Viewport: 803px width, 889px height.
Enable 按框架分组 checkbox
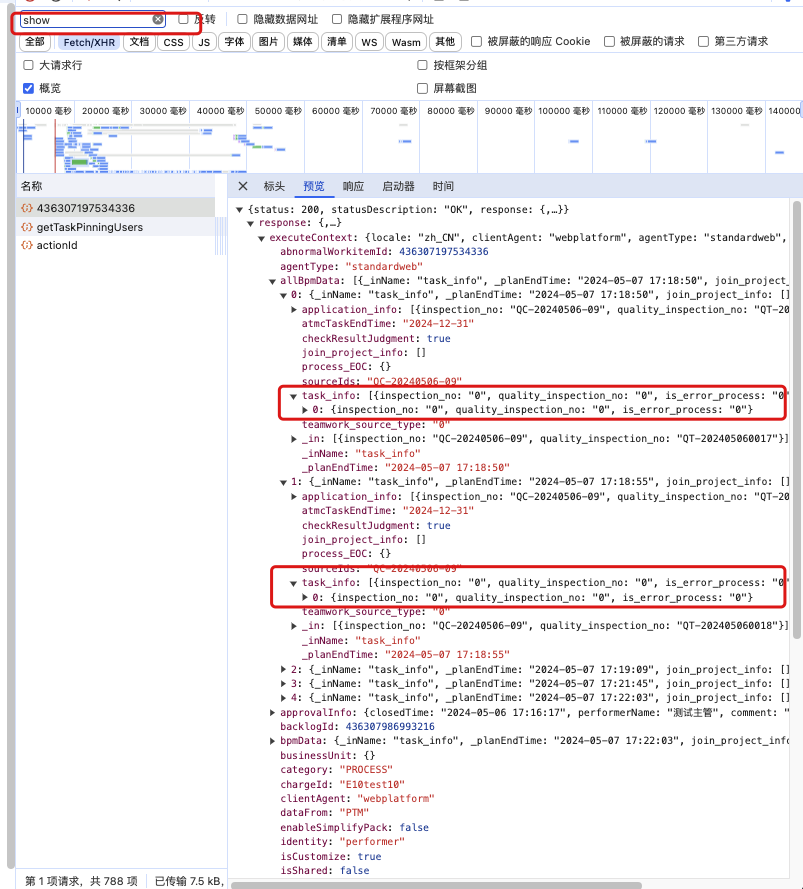coord(422,65)
